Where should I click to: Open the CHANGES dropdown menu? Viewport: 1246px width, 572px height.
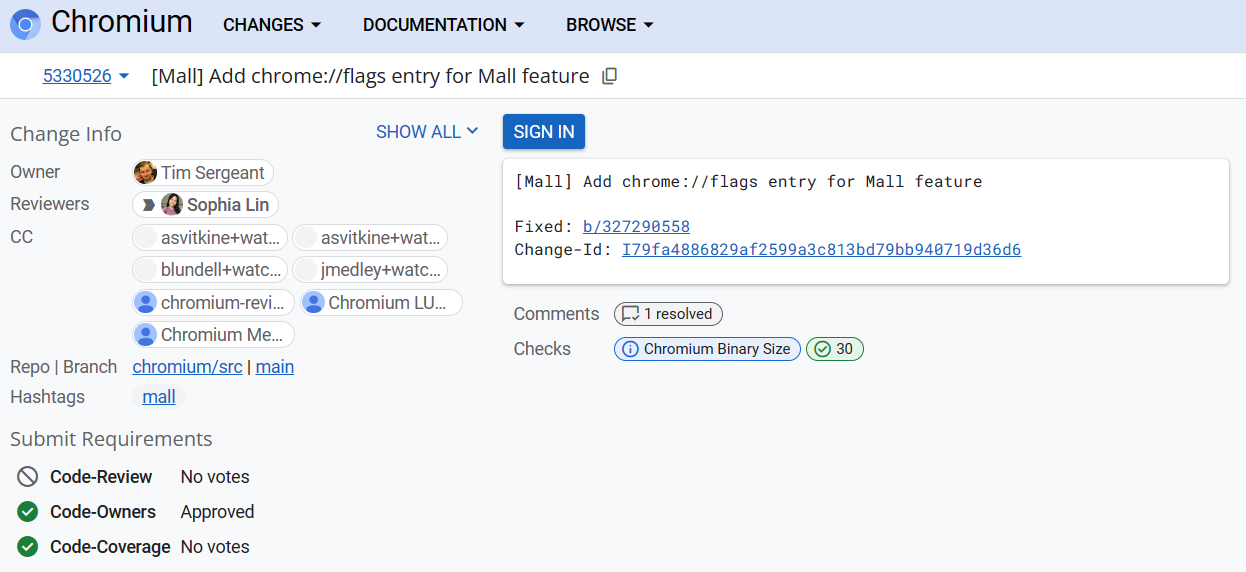tap(272, 25)
